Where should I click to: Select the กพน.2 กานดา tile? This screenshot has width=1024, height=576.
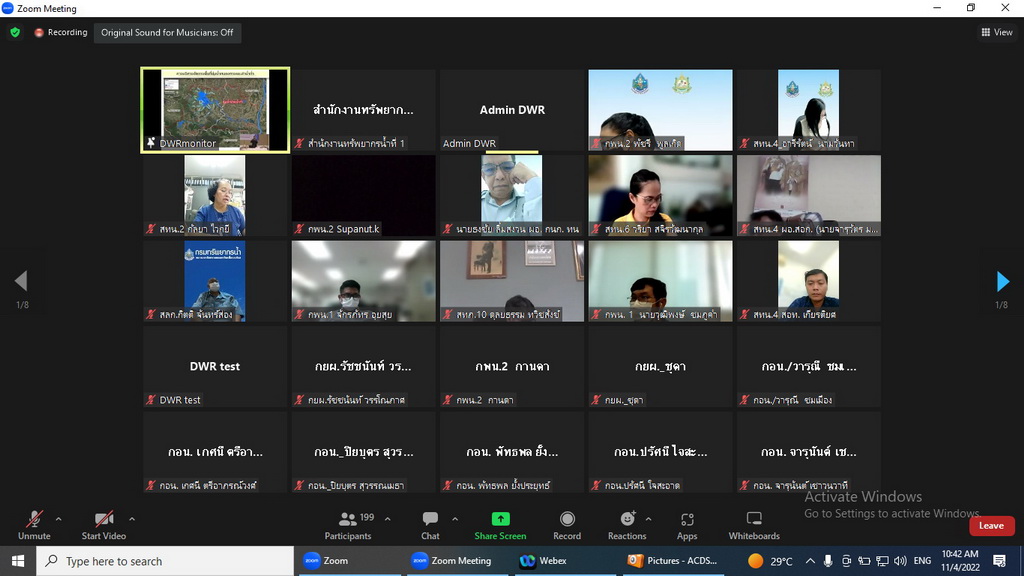(x=512, y=366)
